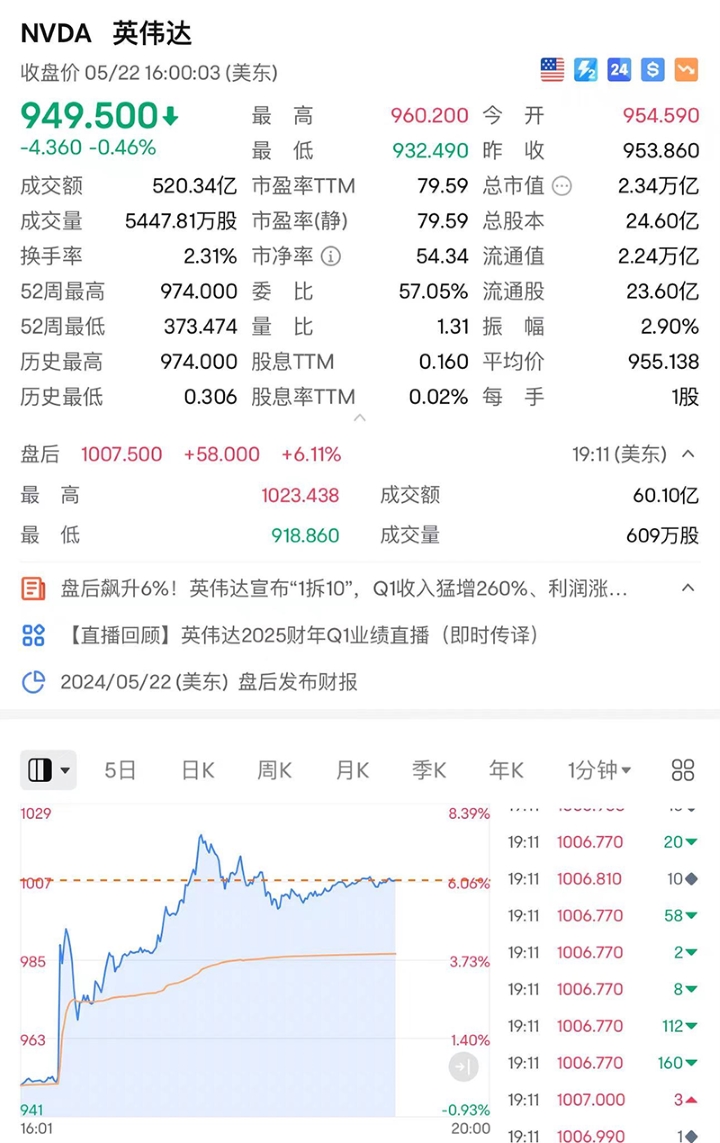
Task: Open news 盘后飙升6%！英伟达宣布1拆10
Action: (x=344, y=588)
